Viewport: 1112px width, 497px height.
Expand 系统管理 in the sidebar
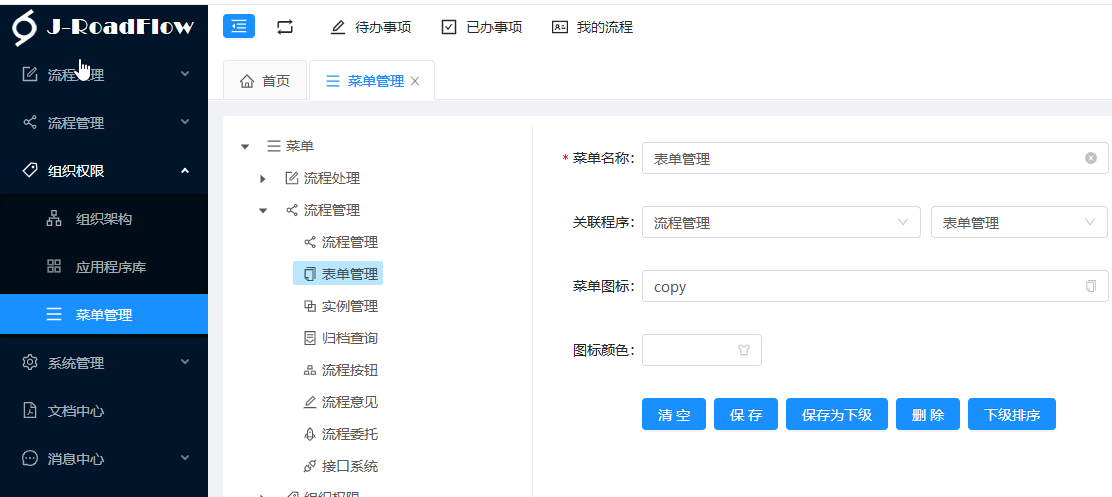(104, 363)
